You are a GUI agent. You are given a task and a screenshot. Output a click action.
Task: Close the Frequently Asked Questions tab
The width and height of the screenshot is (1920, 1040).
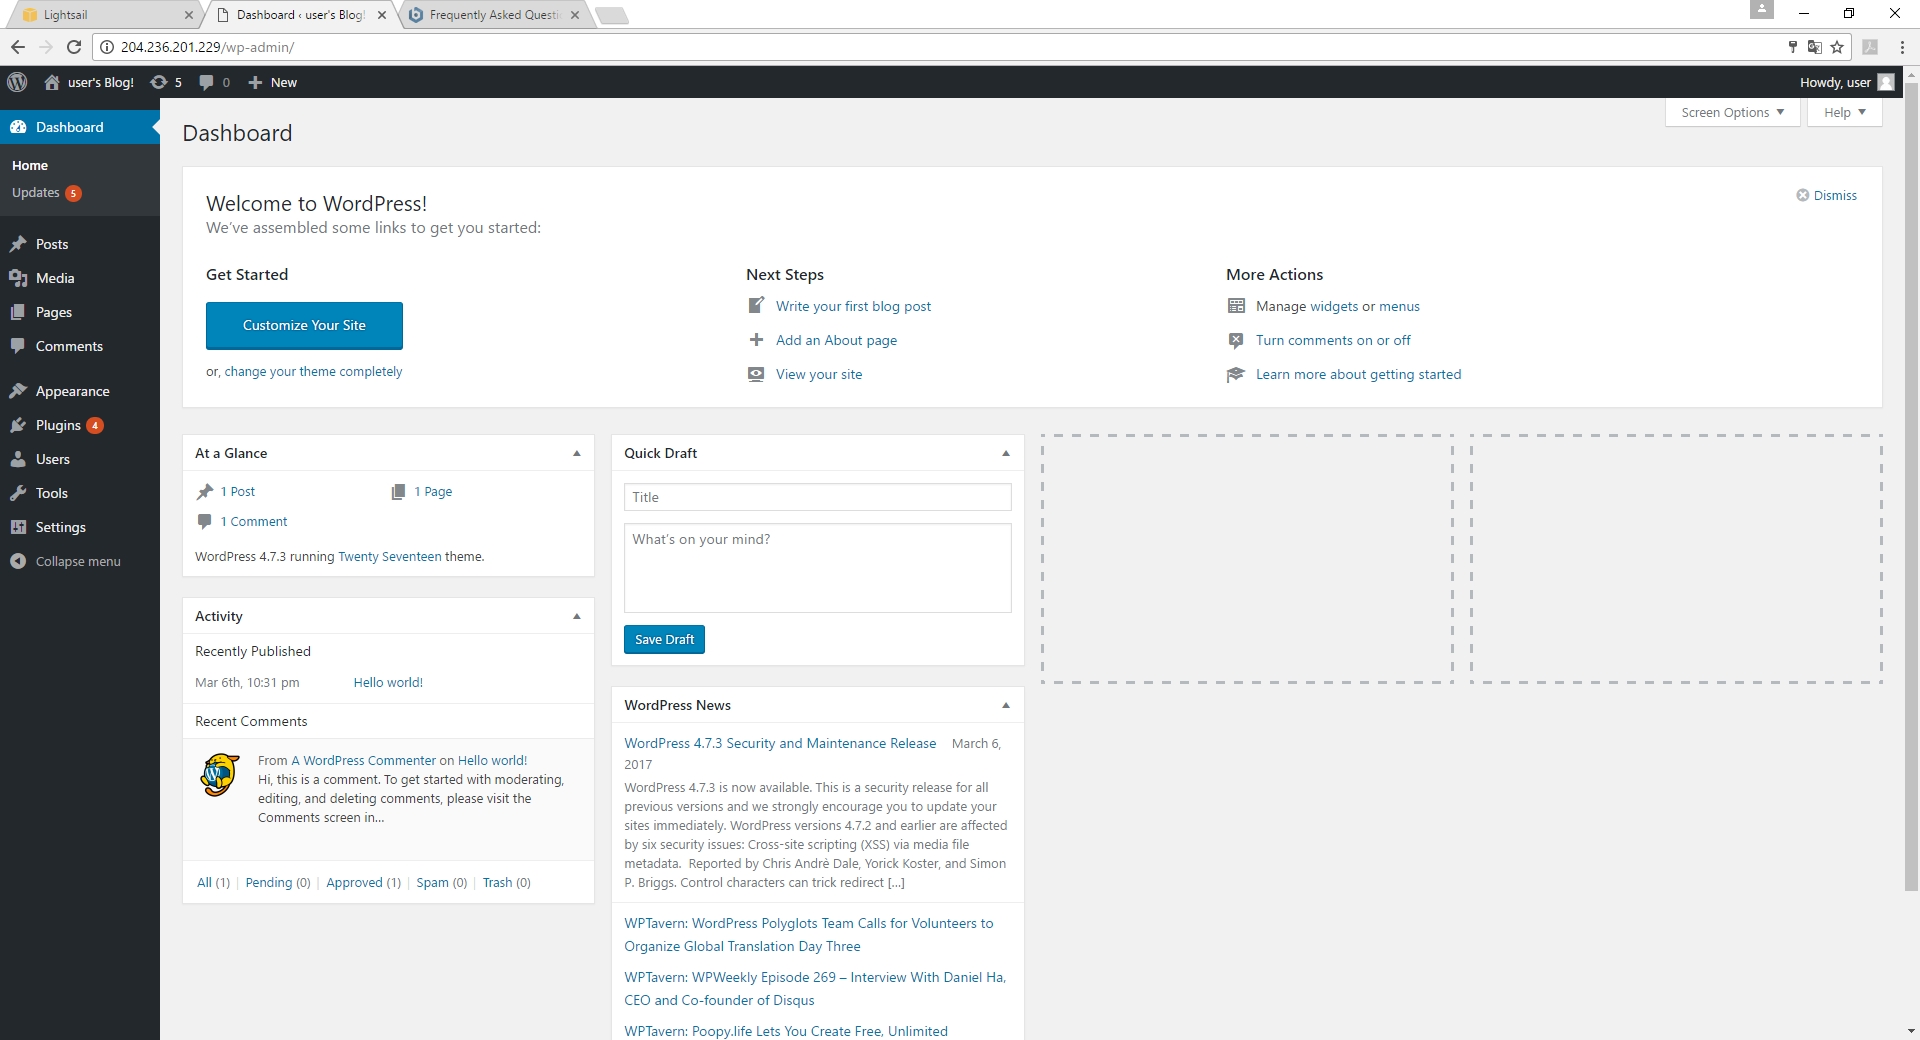575,15
